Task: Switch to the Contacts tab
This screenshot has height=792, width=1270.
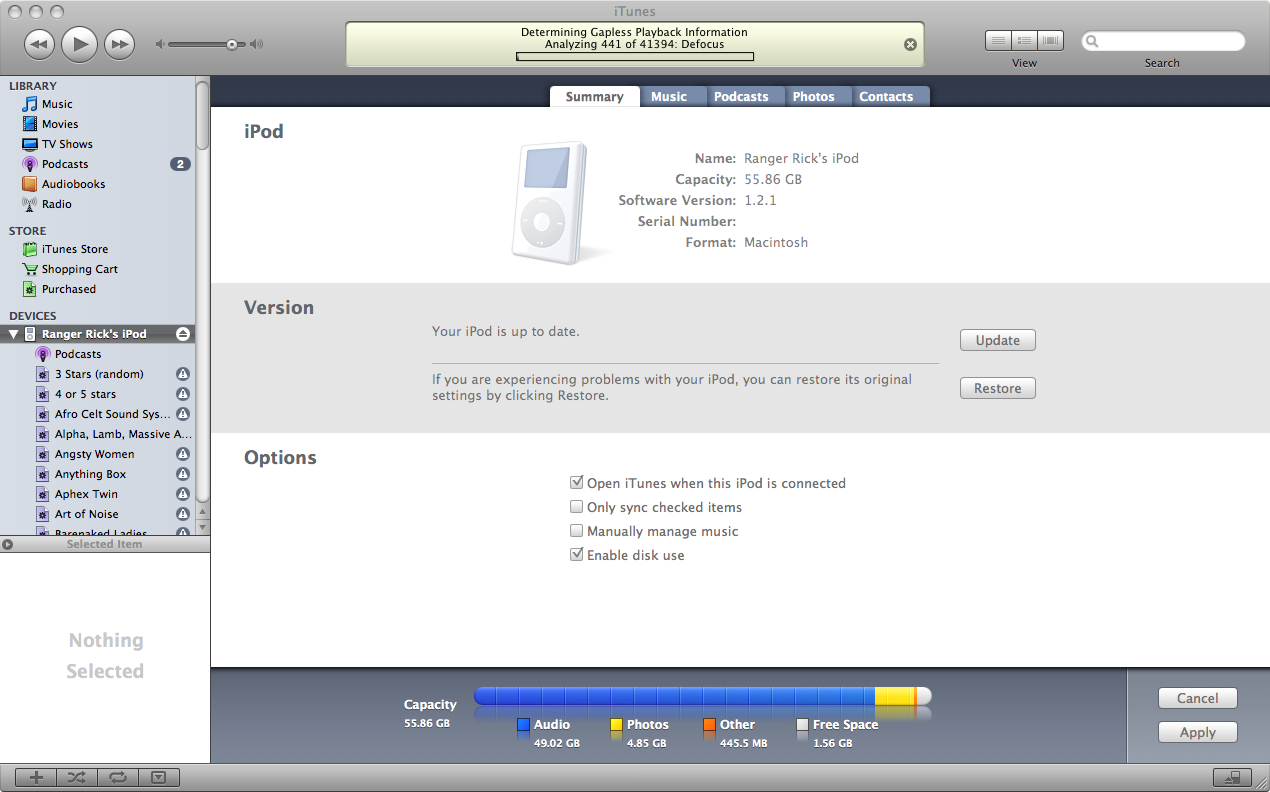Action: coord(886,97)
